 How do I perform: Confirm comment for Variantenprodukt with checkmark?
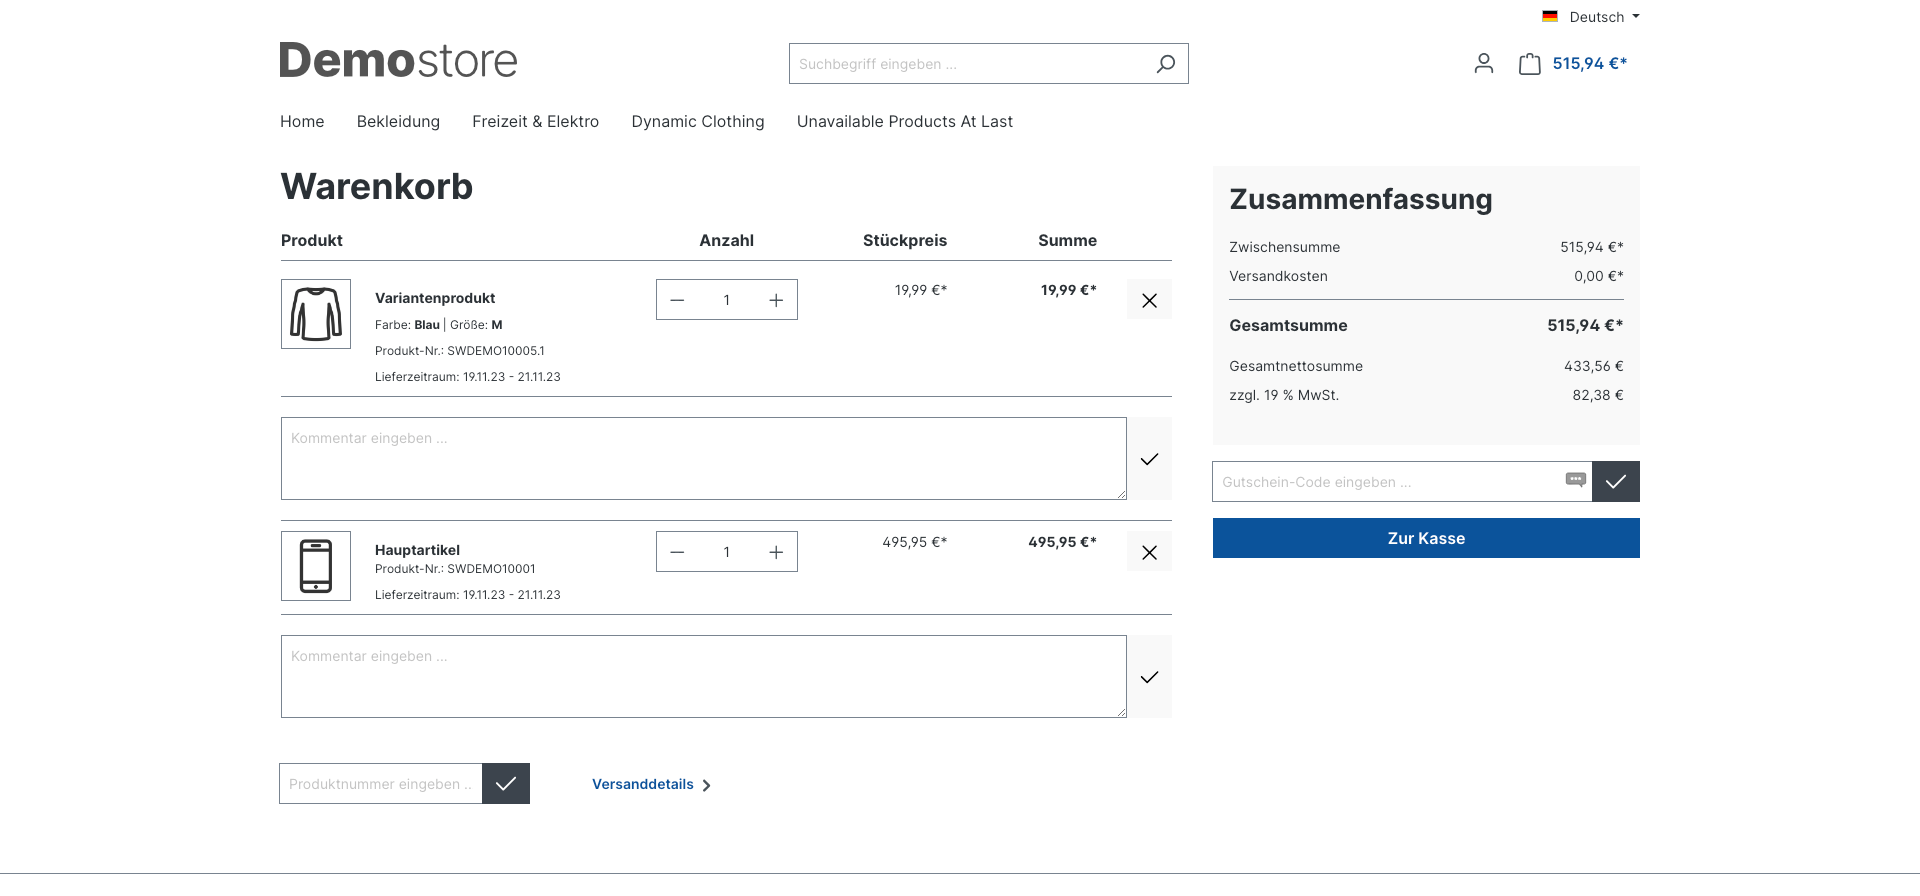(x=1149, y=459)
